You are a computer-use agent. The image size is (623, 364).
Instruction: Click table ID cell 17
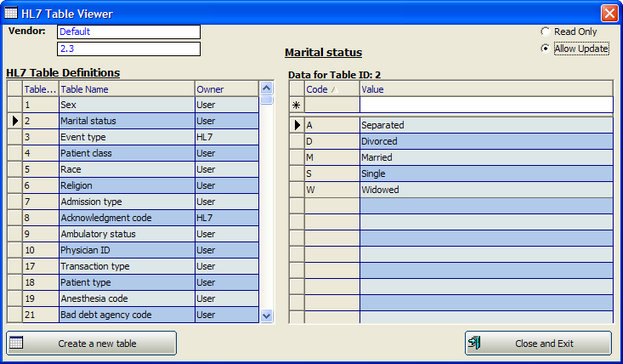[41, 266]
